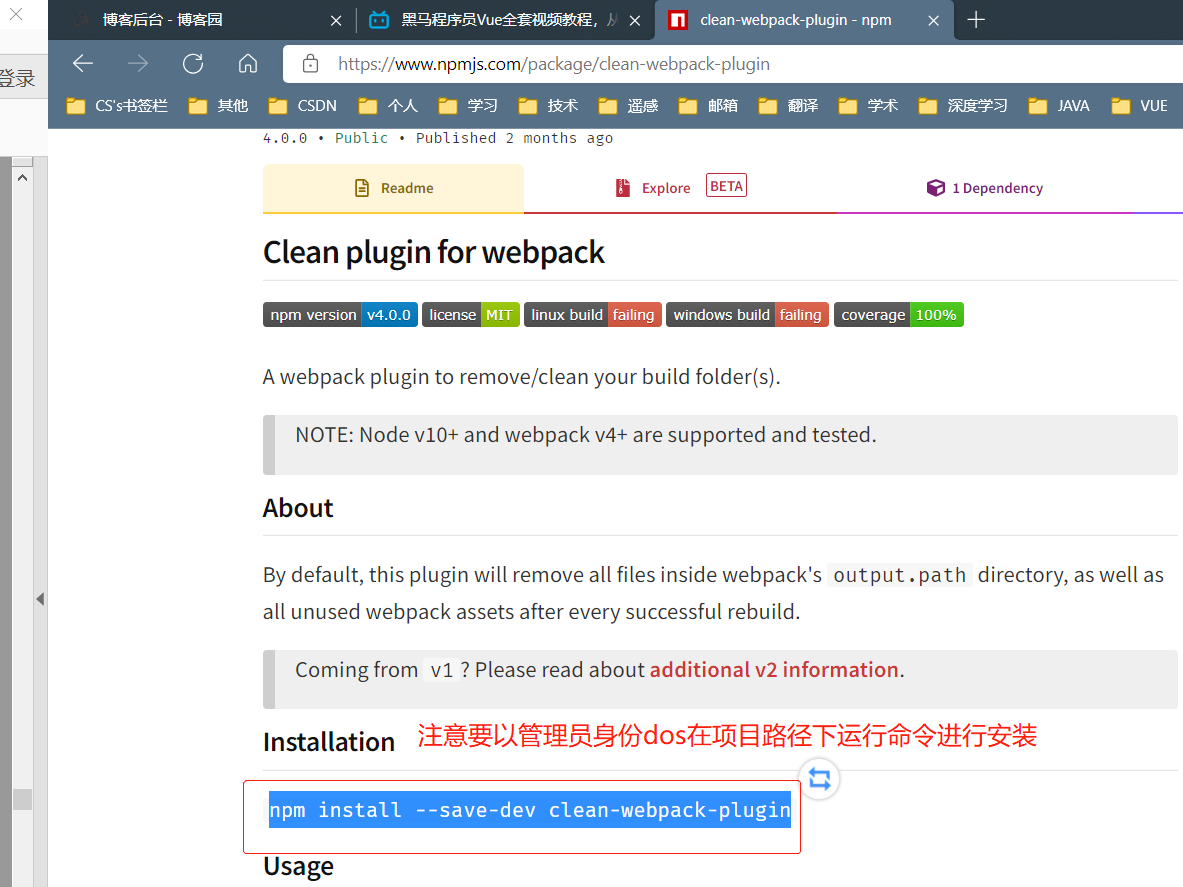Click the scroll up arrow in left panel
The width and height of the screenshot is (1183, 887).
point(23,178)
